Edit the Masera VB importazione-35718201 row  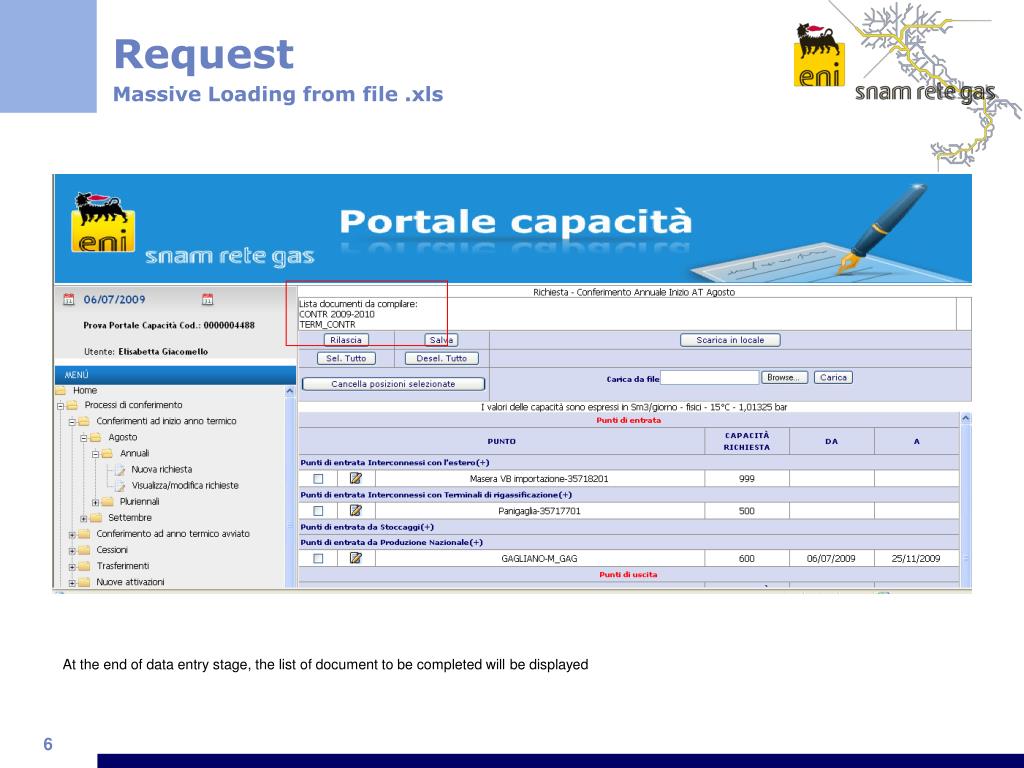pos(356,479)
